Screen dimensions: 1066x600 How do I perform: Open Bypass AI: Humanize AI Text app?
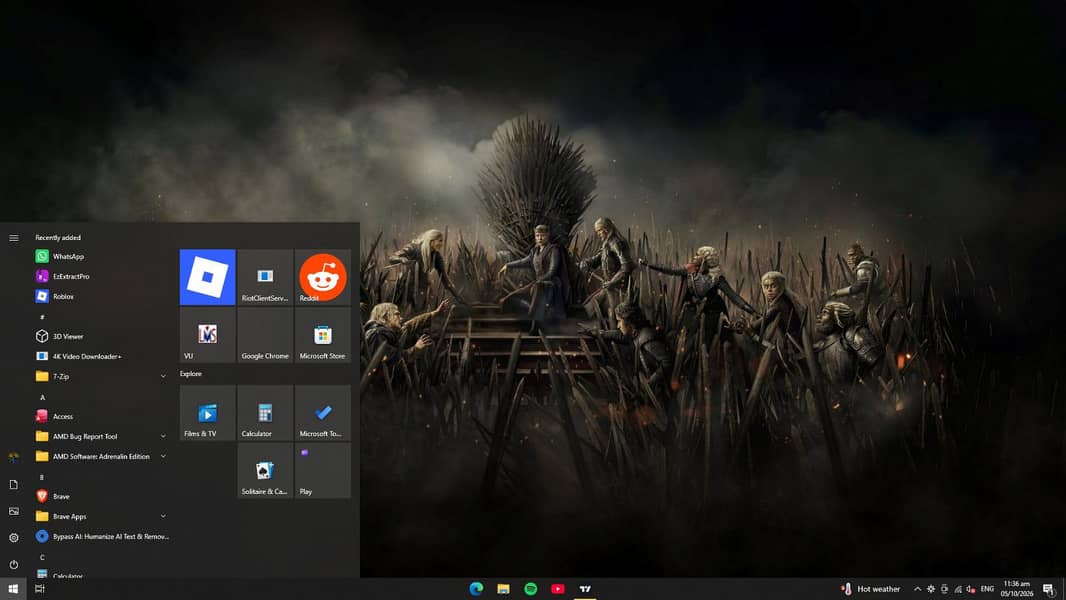click(102, 536)
